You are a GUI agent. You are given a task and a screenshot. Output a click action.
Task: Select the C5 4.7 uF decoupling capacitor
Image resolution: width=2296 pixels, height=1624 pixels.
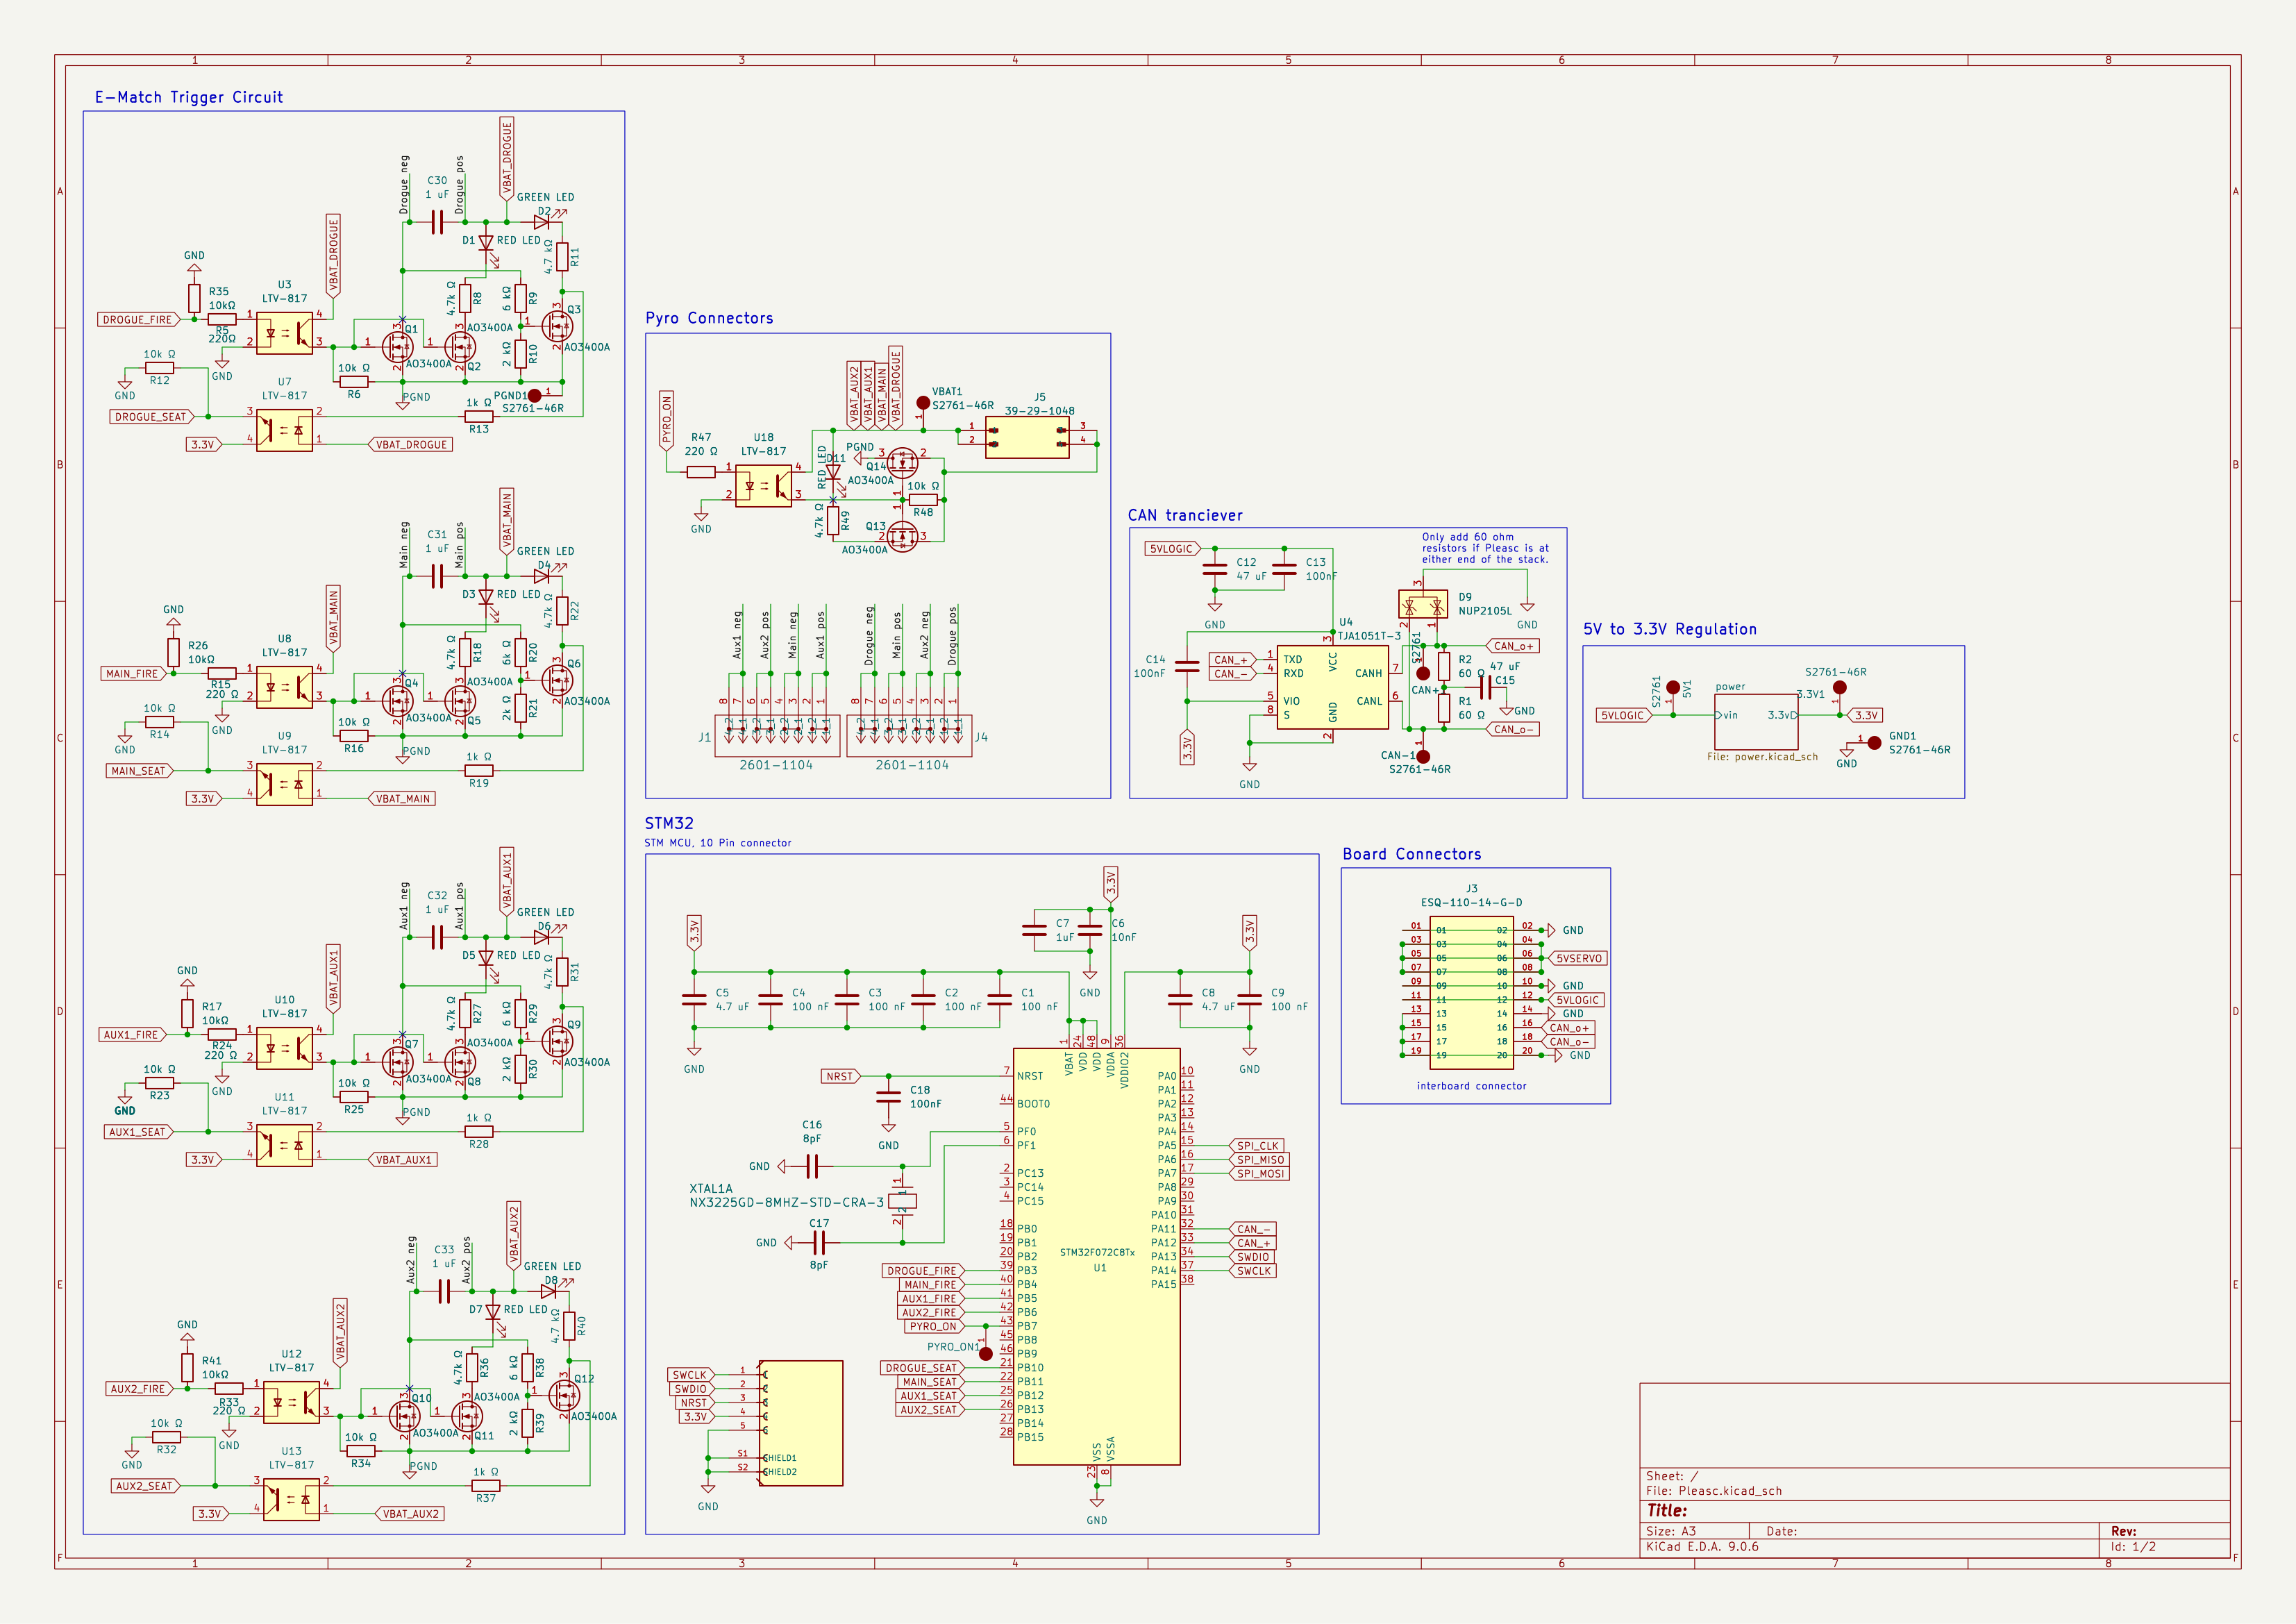click(694, 1000)
